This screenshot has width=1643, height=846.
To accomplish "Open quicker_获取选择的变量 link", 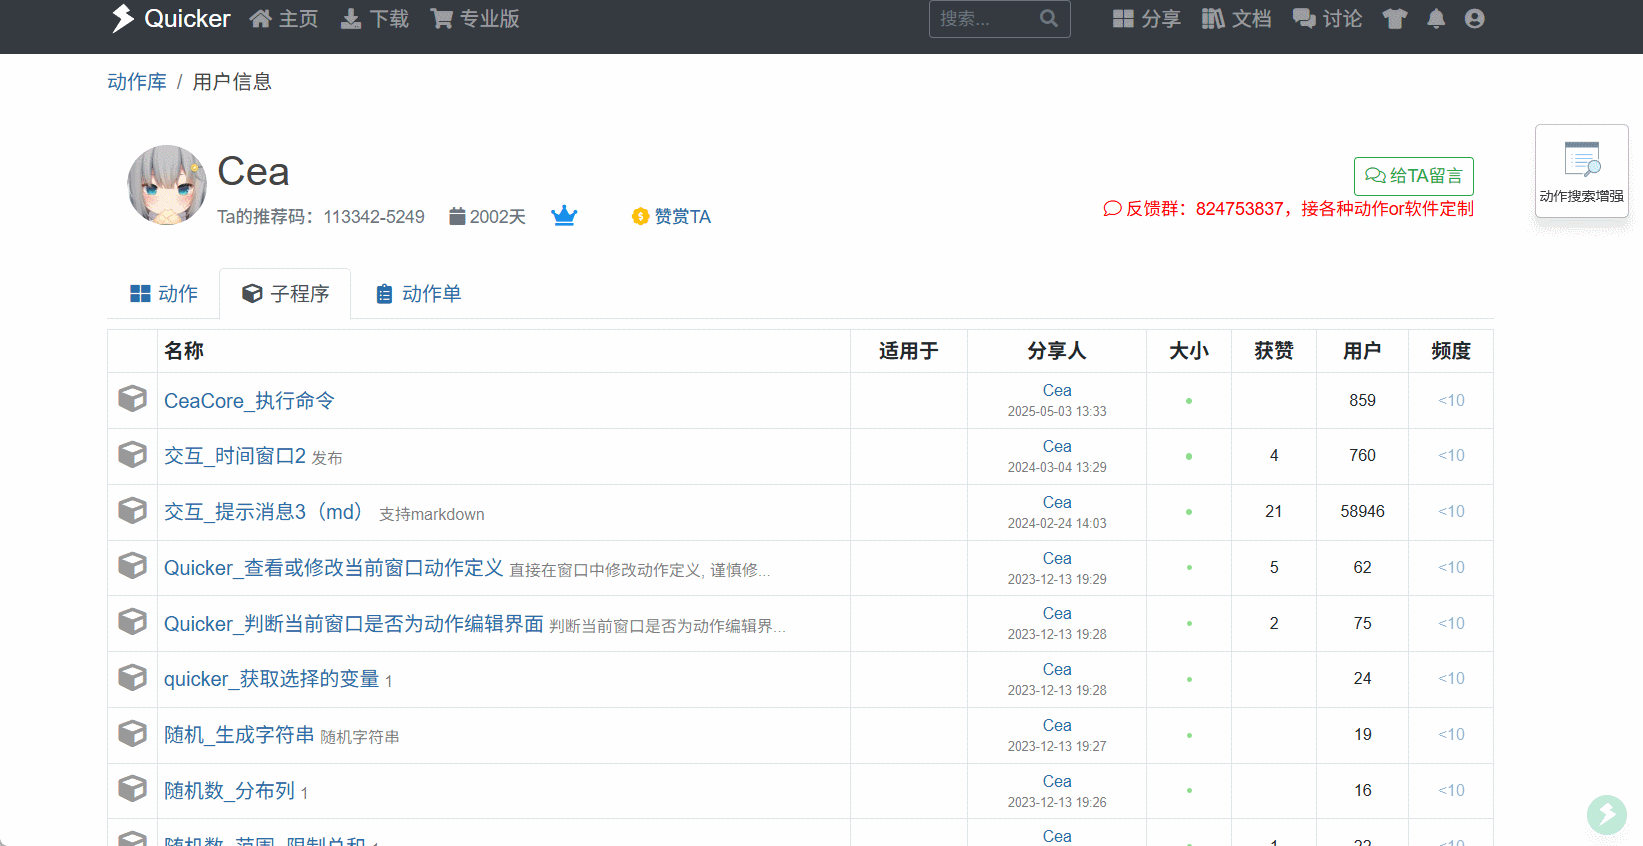I will point(271,679).
